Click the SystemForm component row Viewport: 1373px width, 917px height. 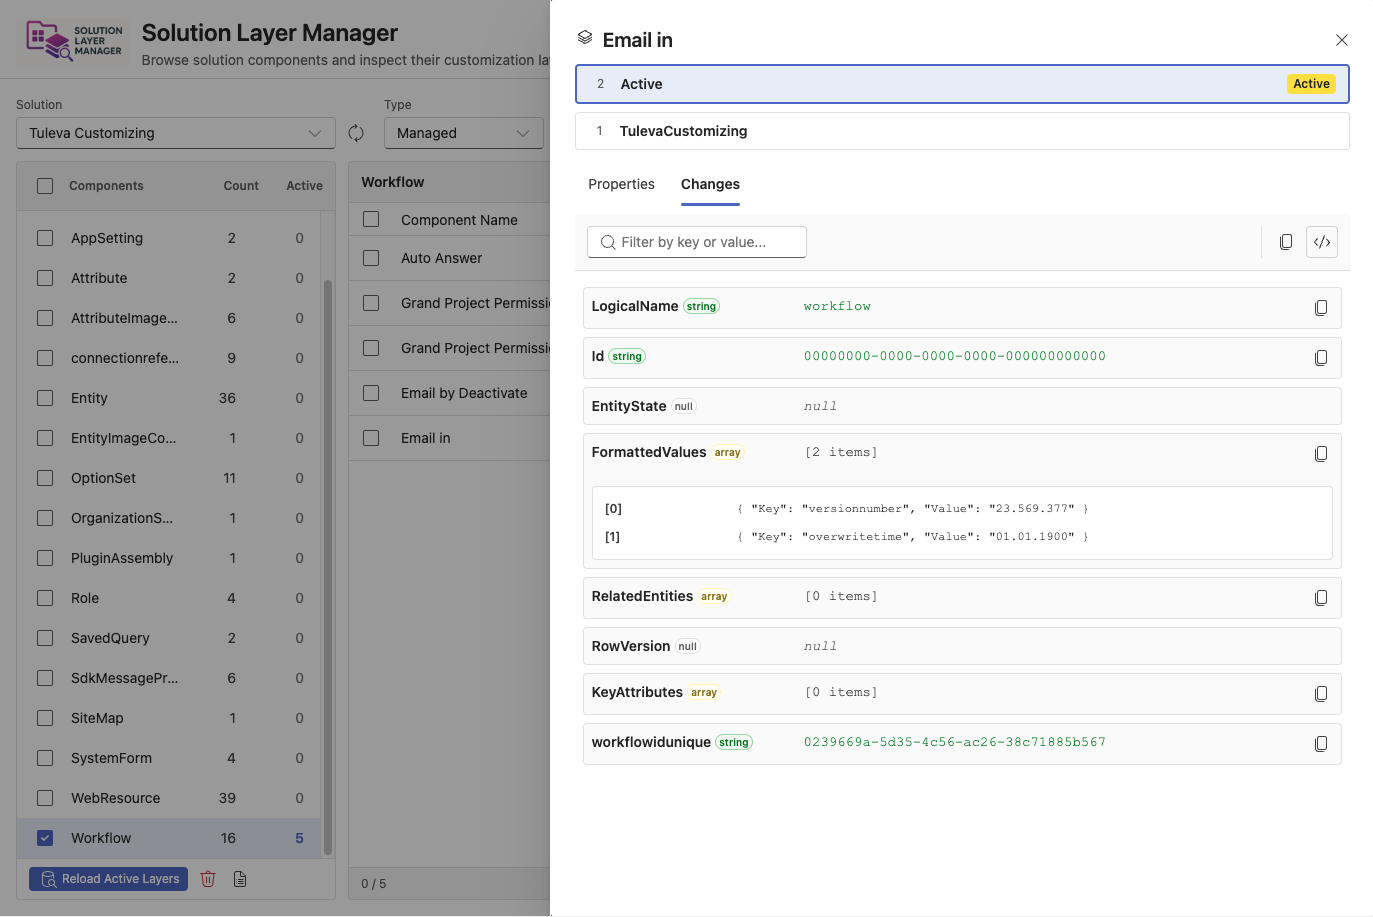[169, 758]
